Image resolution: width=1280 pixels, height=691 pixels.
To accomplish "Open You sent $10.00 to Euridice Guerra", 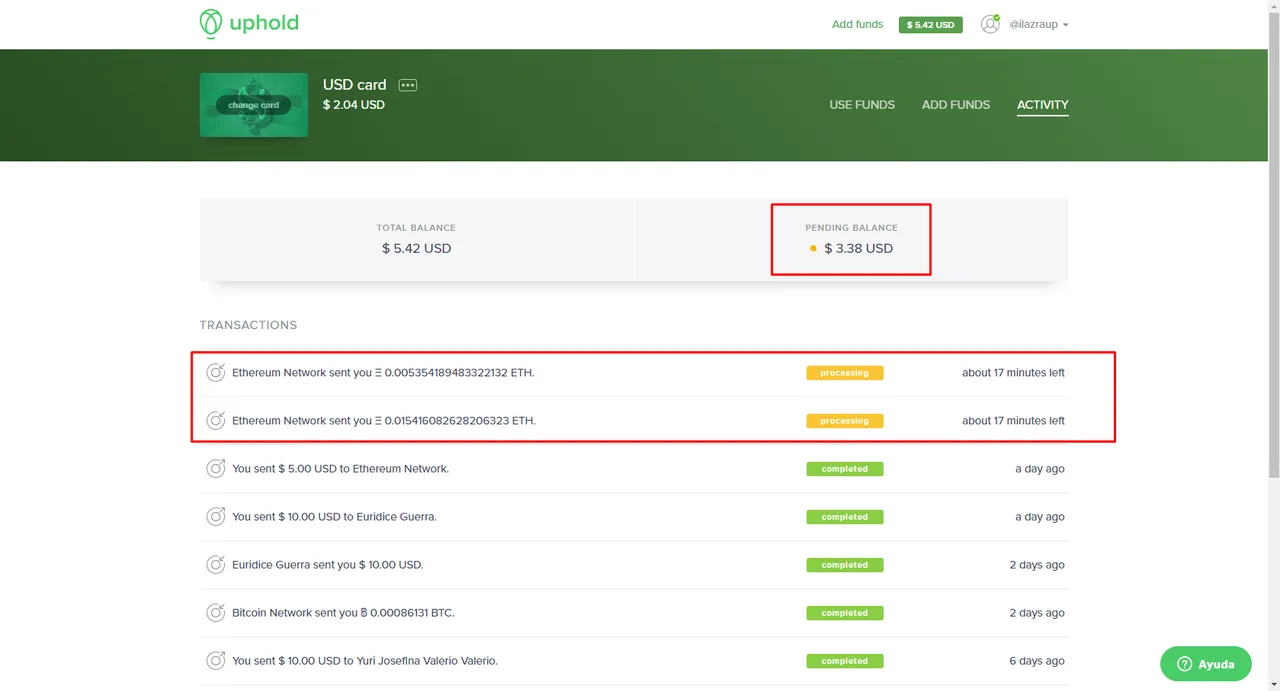I will click(634, 517).
